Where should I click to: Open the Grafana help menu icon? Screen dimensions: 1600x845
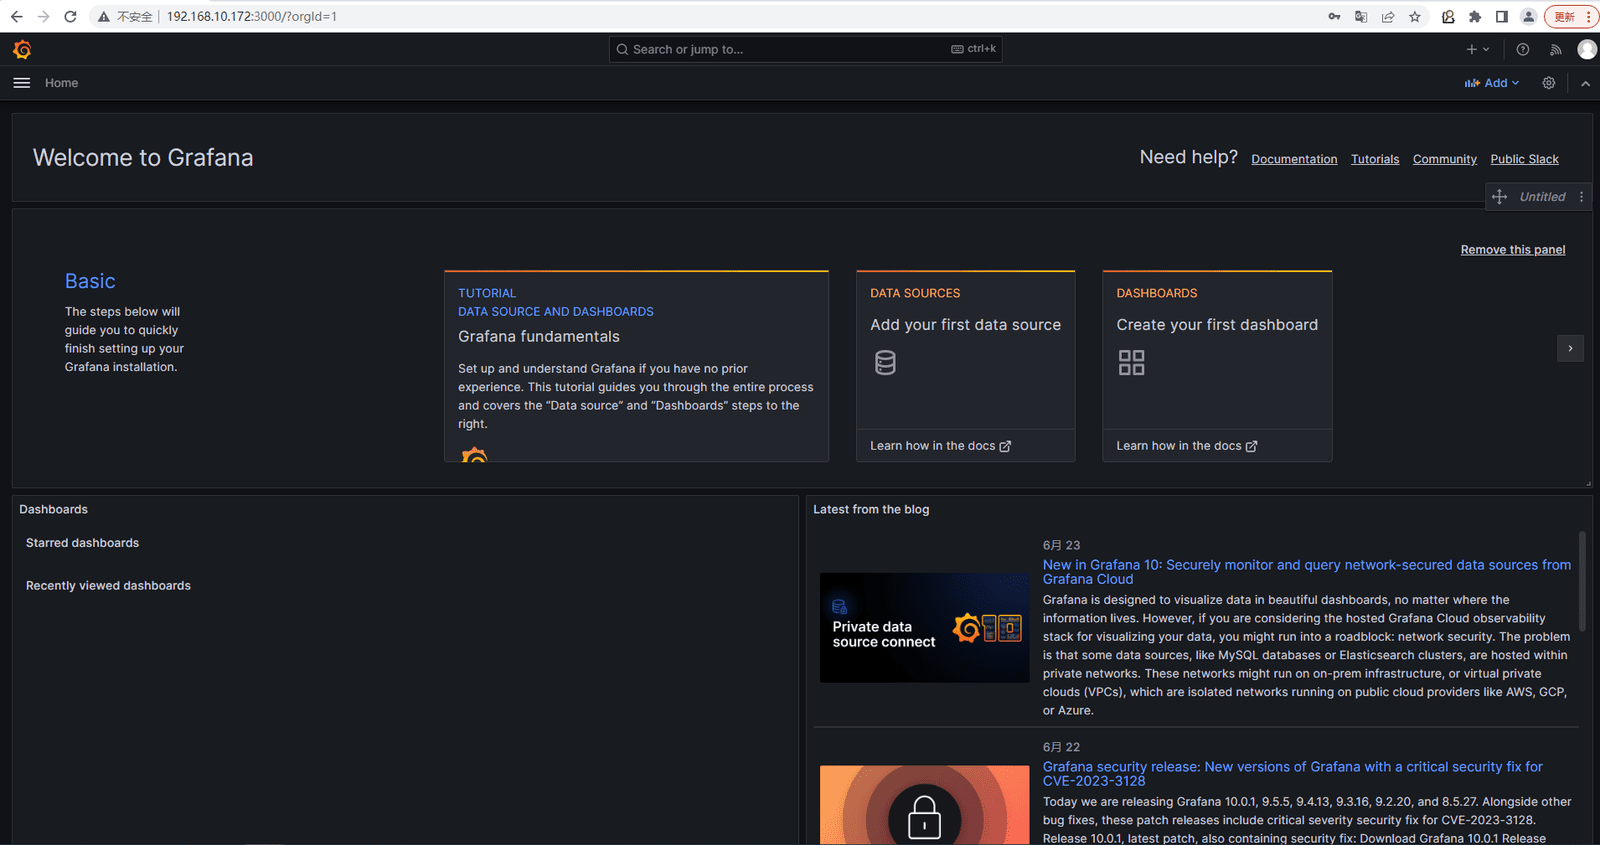point(1523,49)
